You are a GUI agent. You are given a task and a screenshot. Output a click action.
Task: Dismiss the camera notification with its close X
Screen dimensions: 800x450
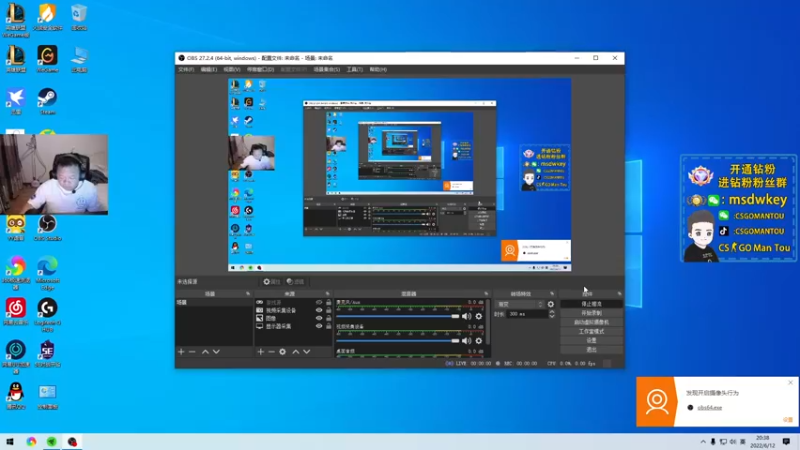[x=790, y=383]
